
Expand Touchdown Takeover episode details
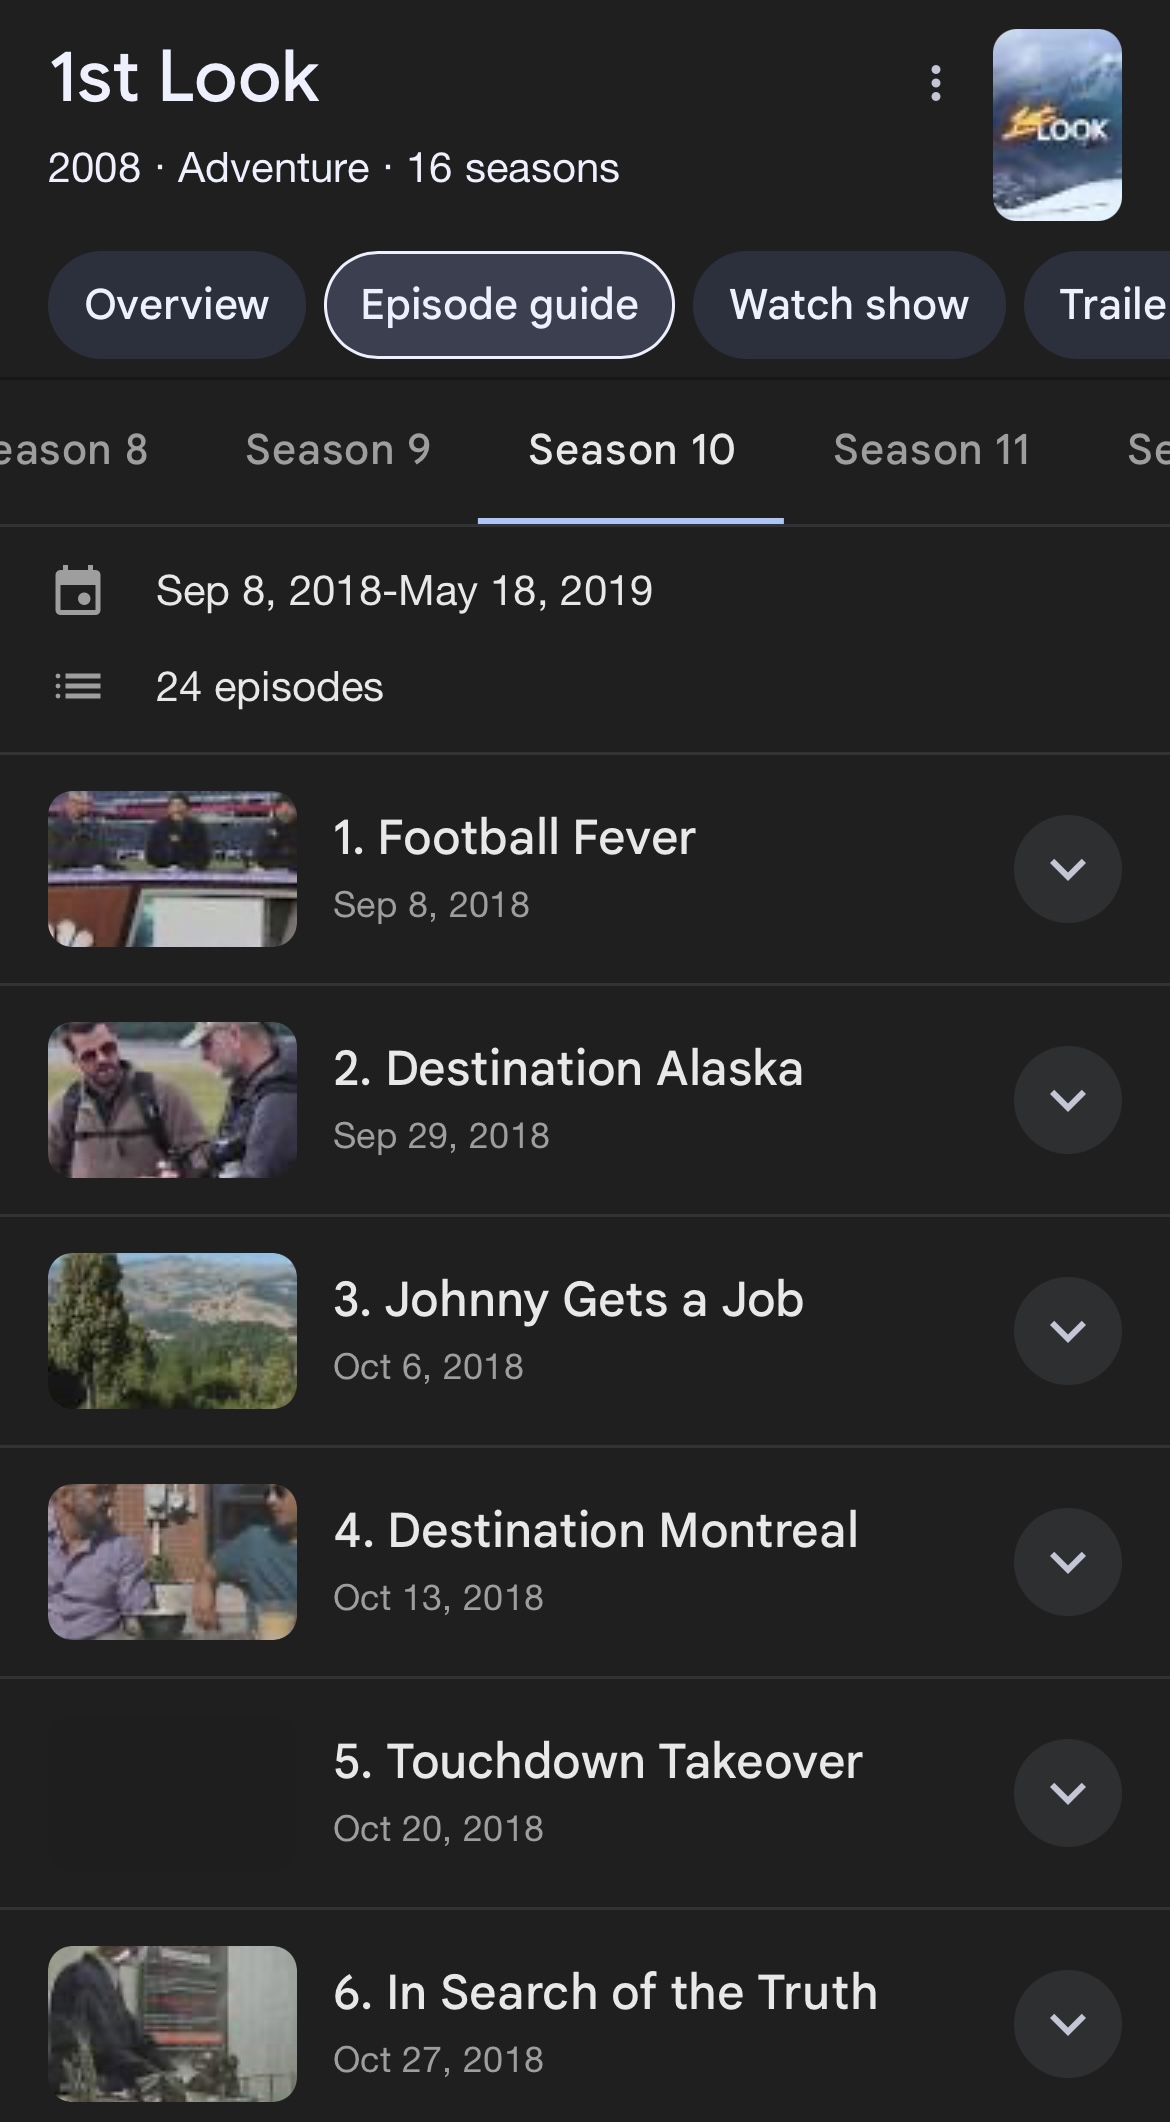point(1067,1793)
